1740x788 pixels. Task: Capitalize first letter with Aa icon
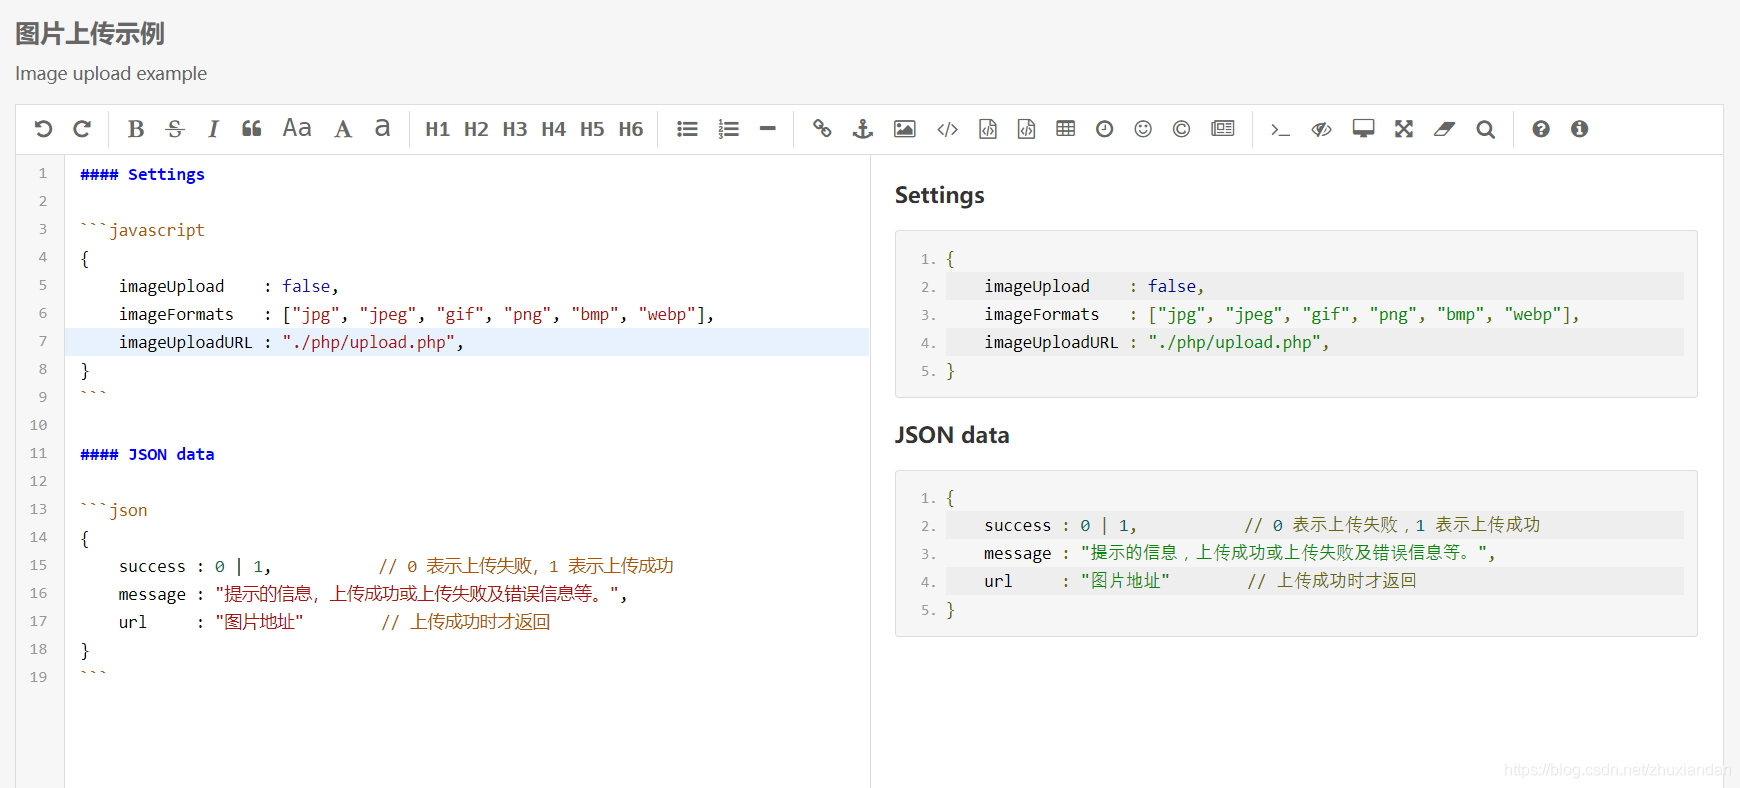(x=297, y=128)
